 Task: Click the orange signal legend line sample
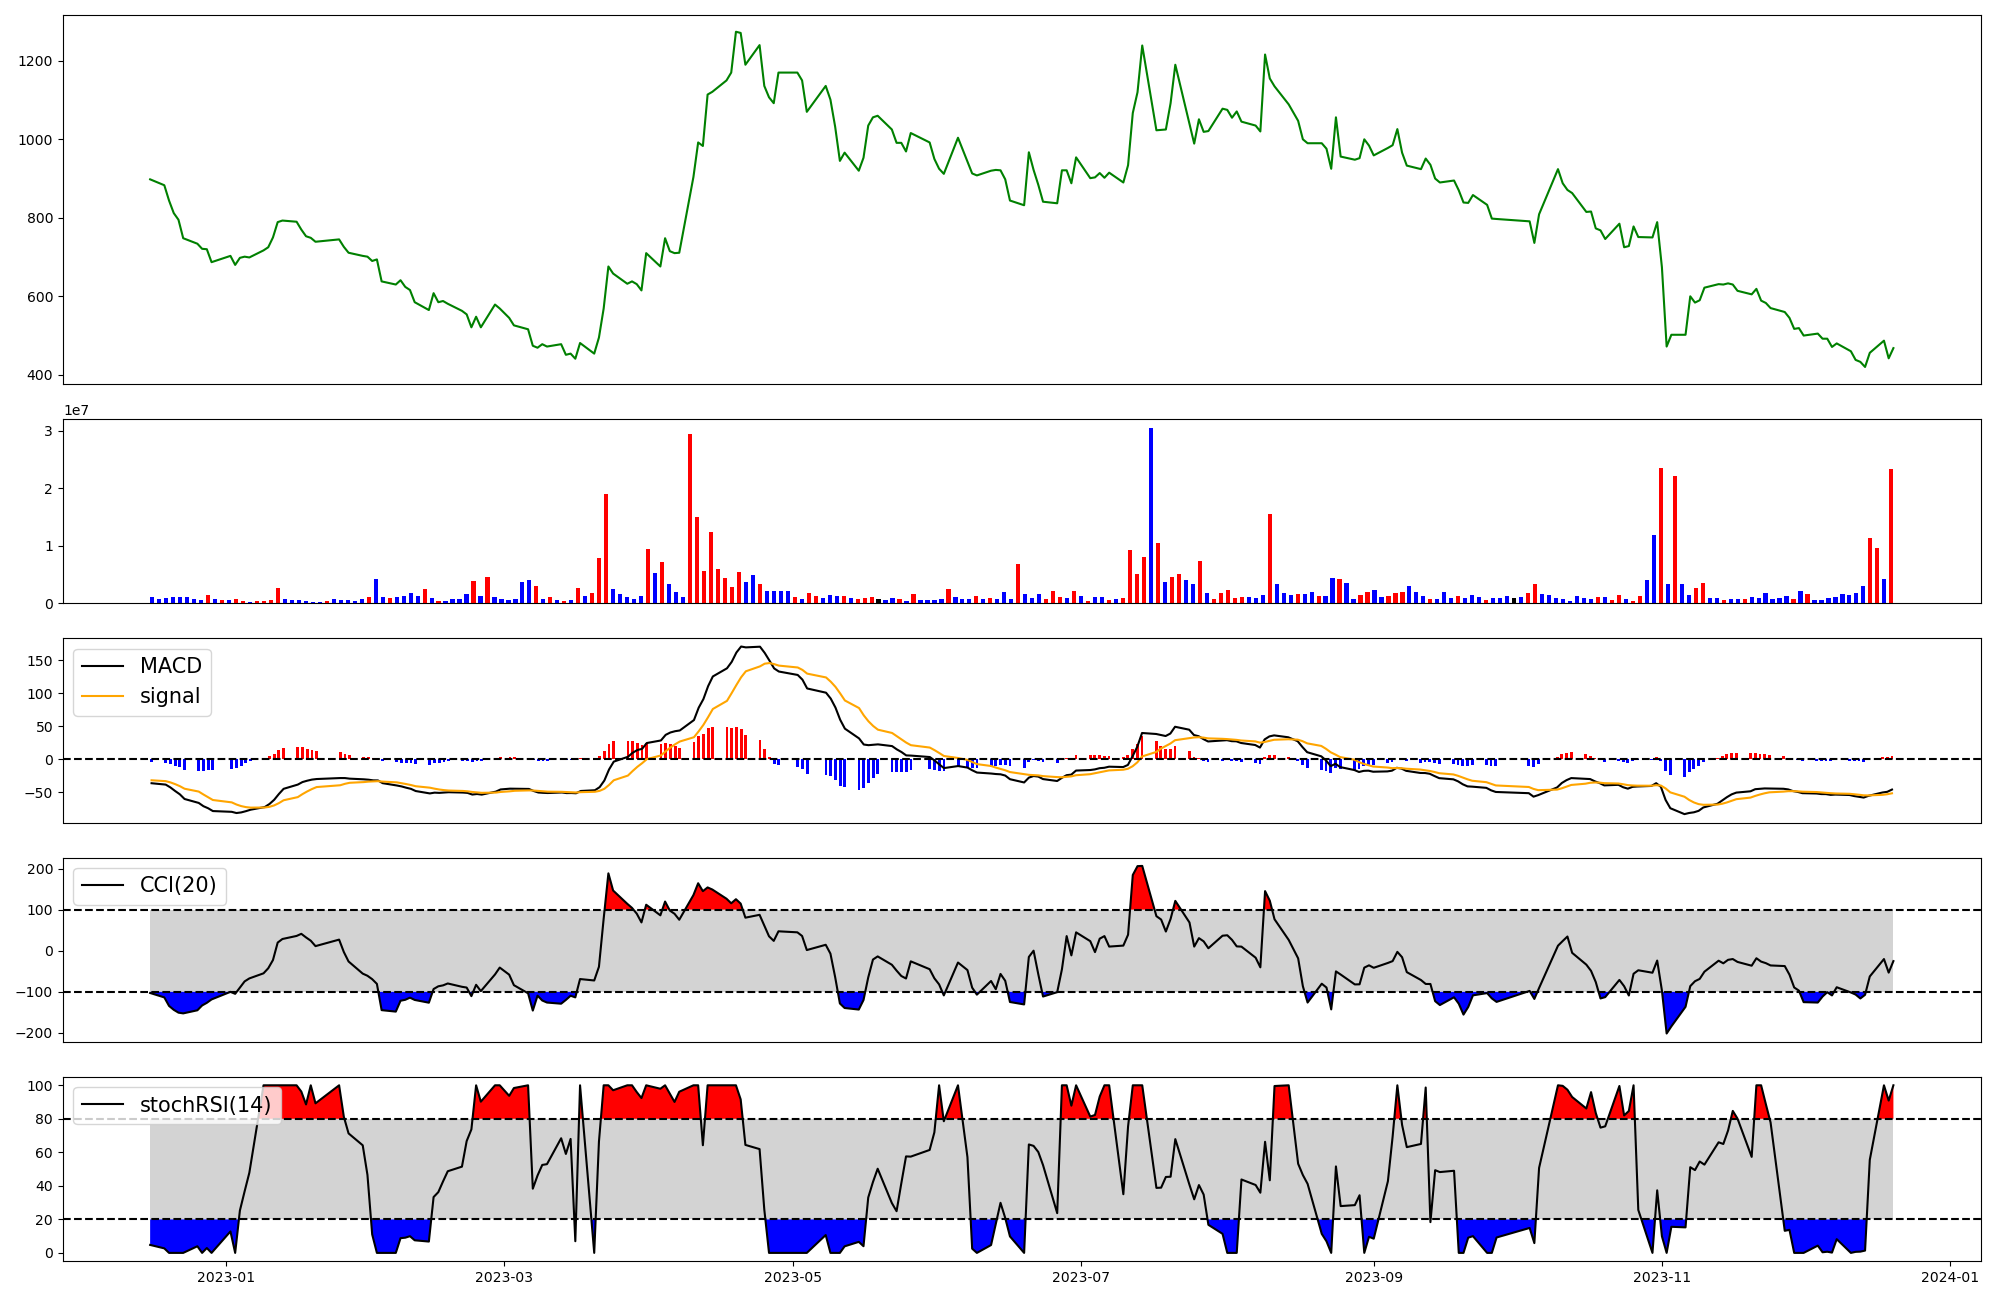pos(102,696)
